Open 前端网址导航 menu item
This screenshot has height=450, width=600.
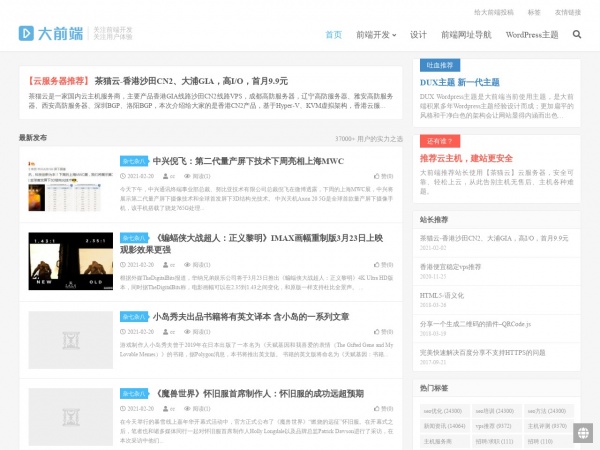pyautogui.click(x=466, y=35)
